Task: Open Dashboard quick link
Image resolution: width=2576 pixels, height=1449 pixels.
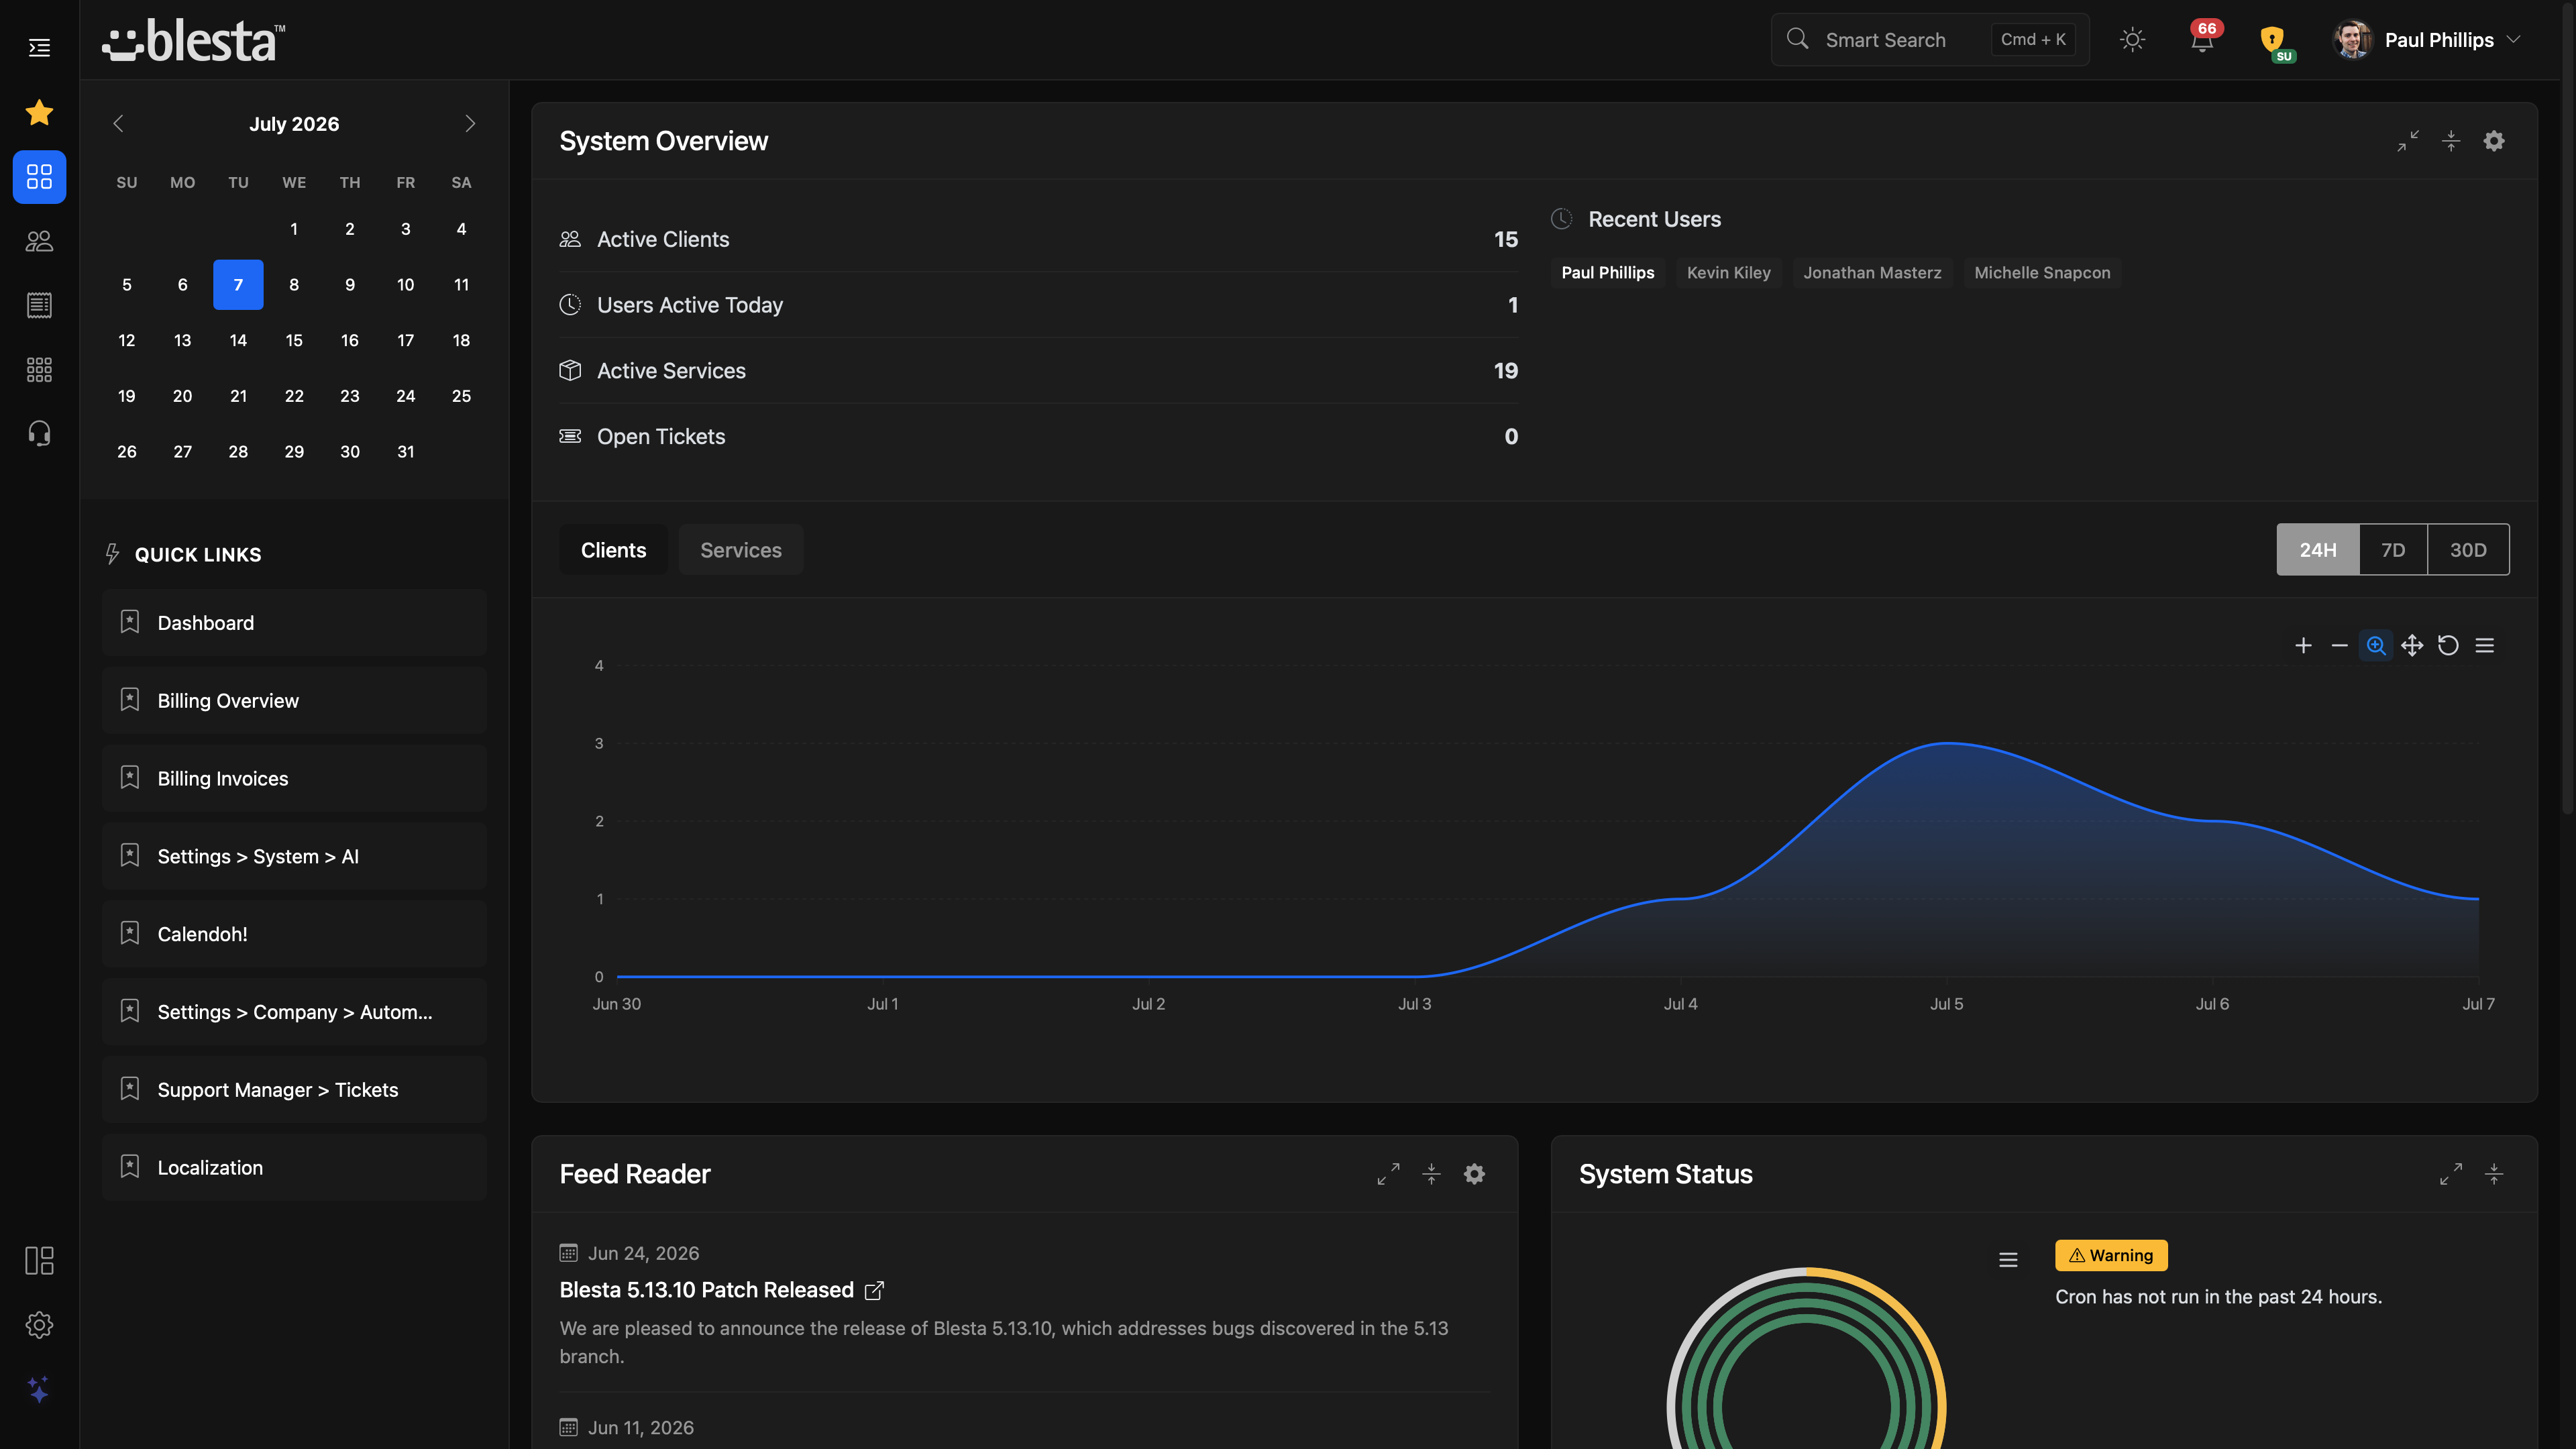Action: click(x=294, y=622)
